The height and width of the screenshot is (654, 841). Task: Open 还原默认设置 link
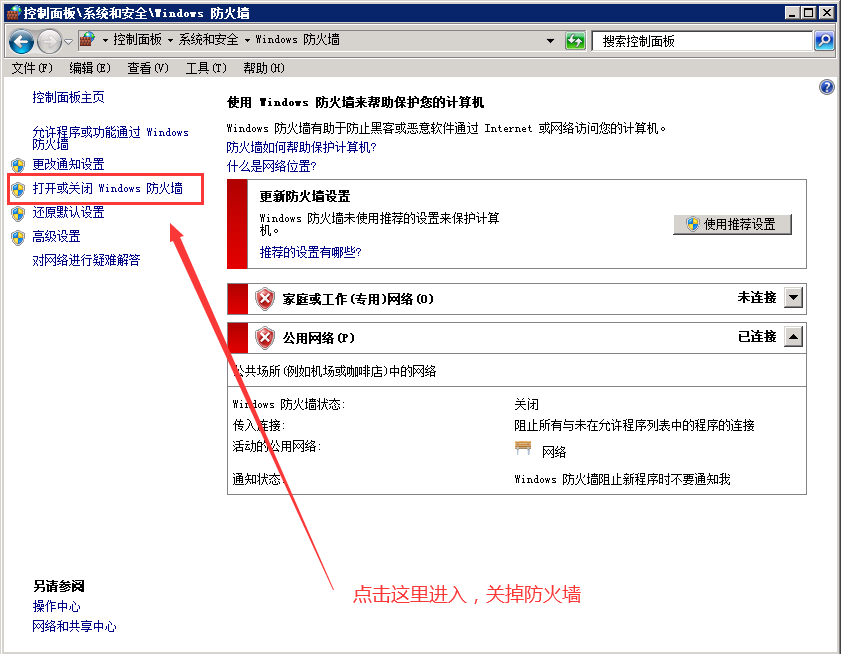point(68,212)
